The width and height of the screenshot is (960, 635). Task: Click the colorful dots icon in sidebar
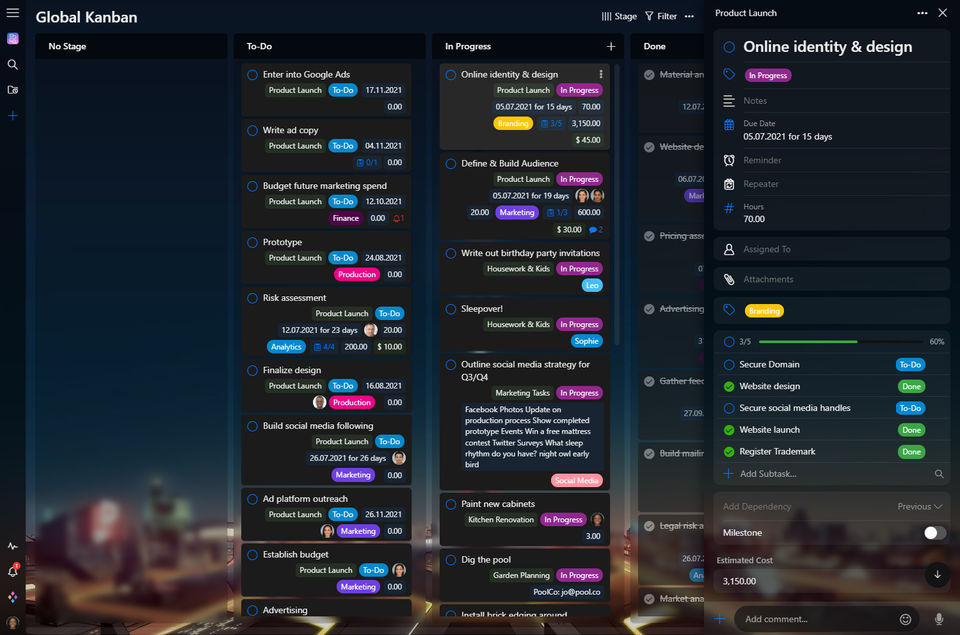click(x=12, y=597)
